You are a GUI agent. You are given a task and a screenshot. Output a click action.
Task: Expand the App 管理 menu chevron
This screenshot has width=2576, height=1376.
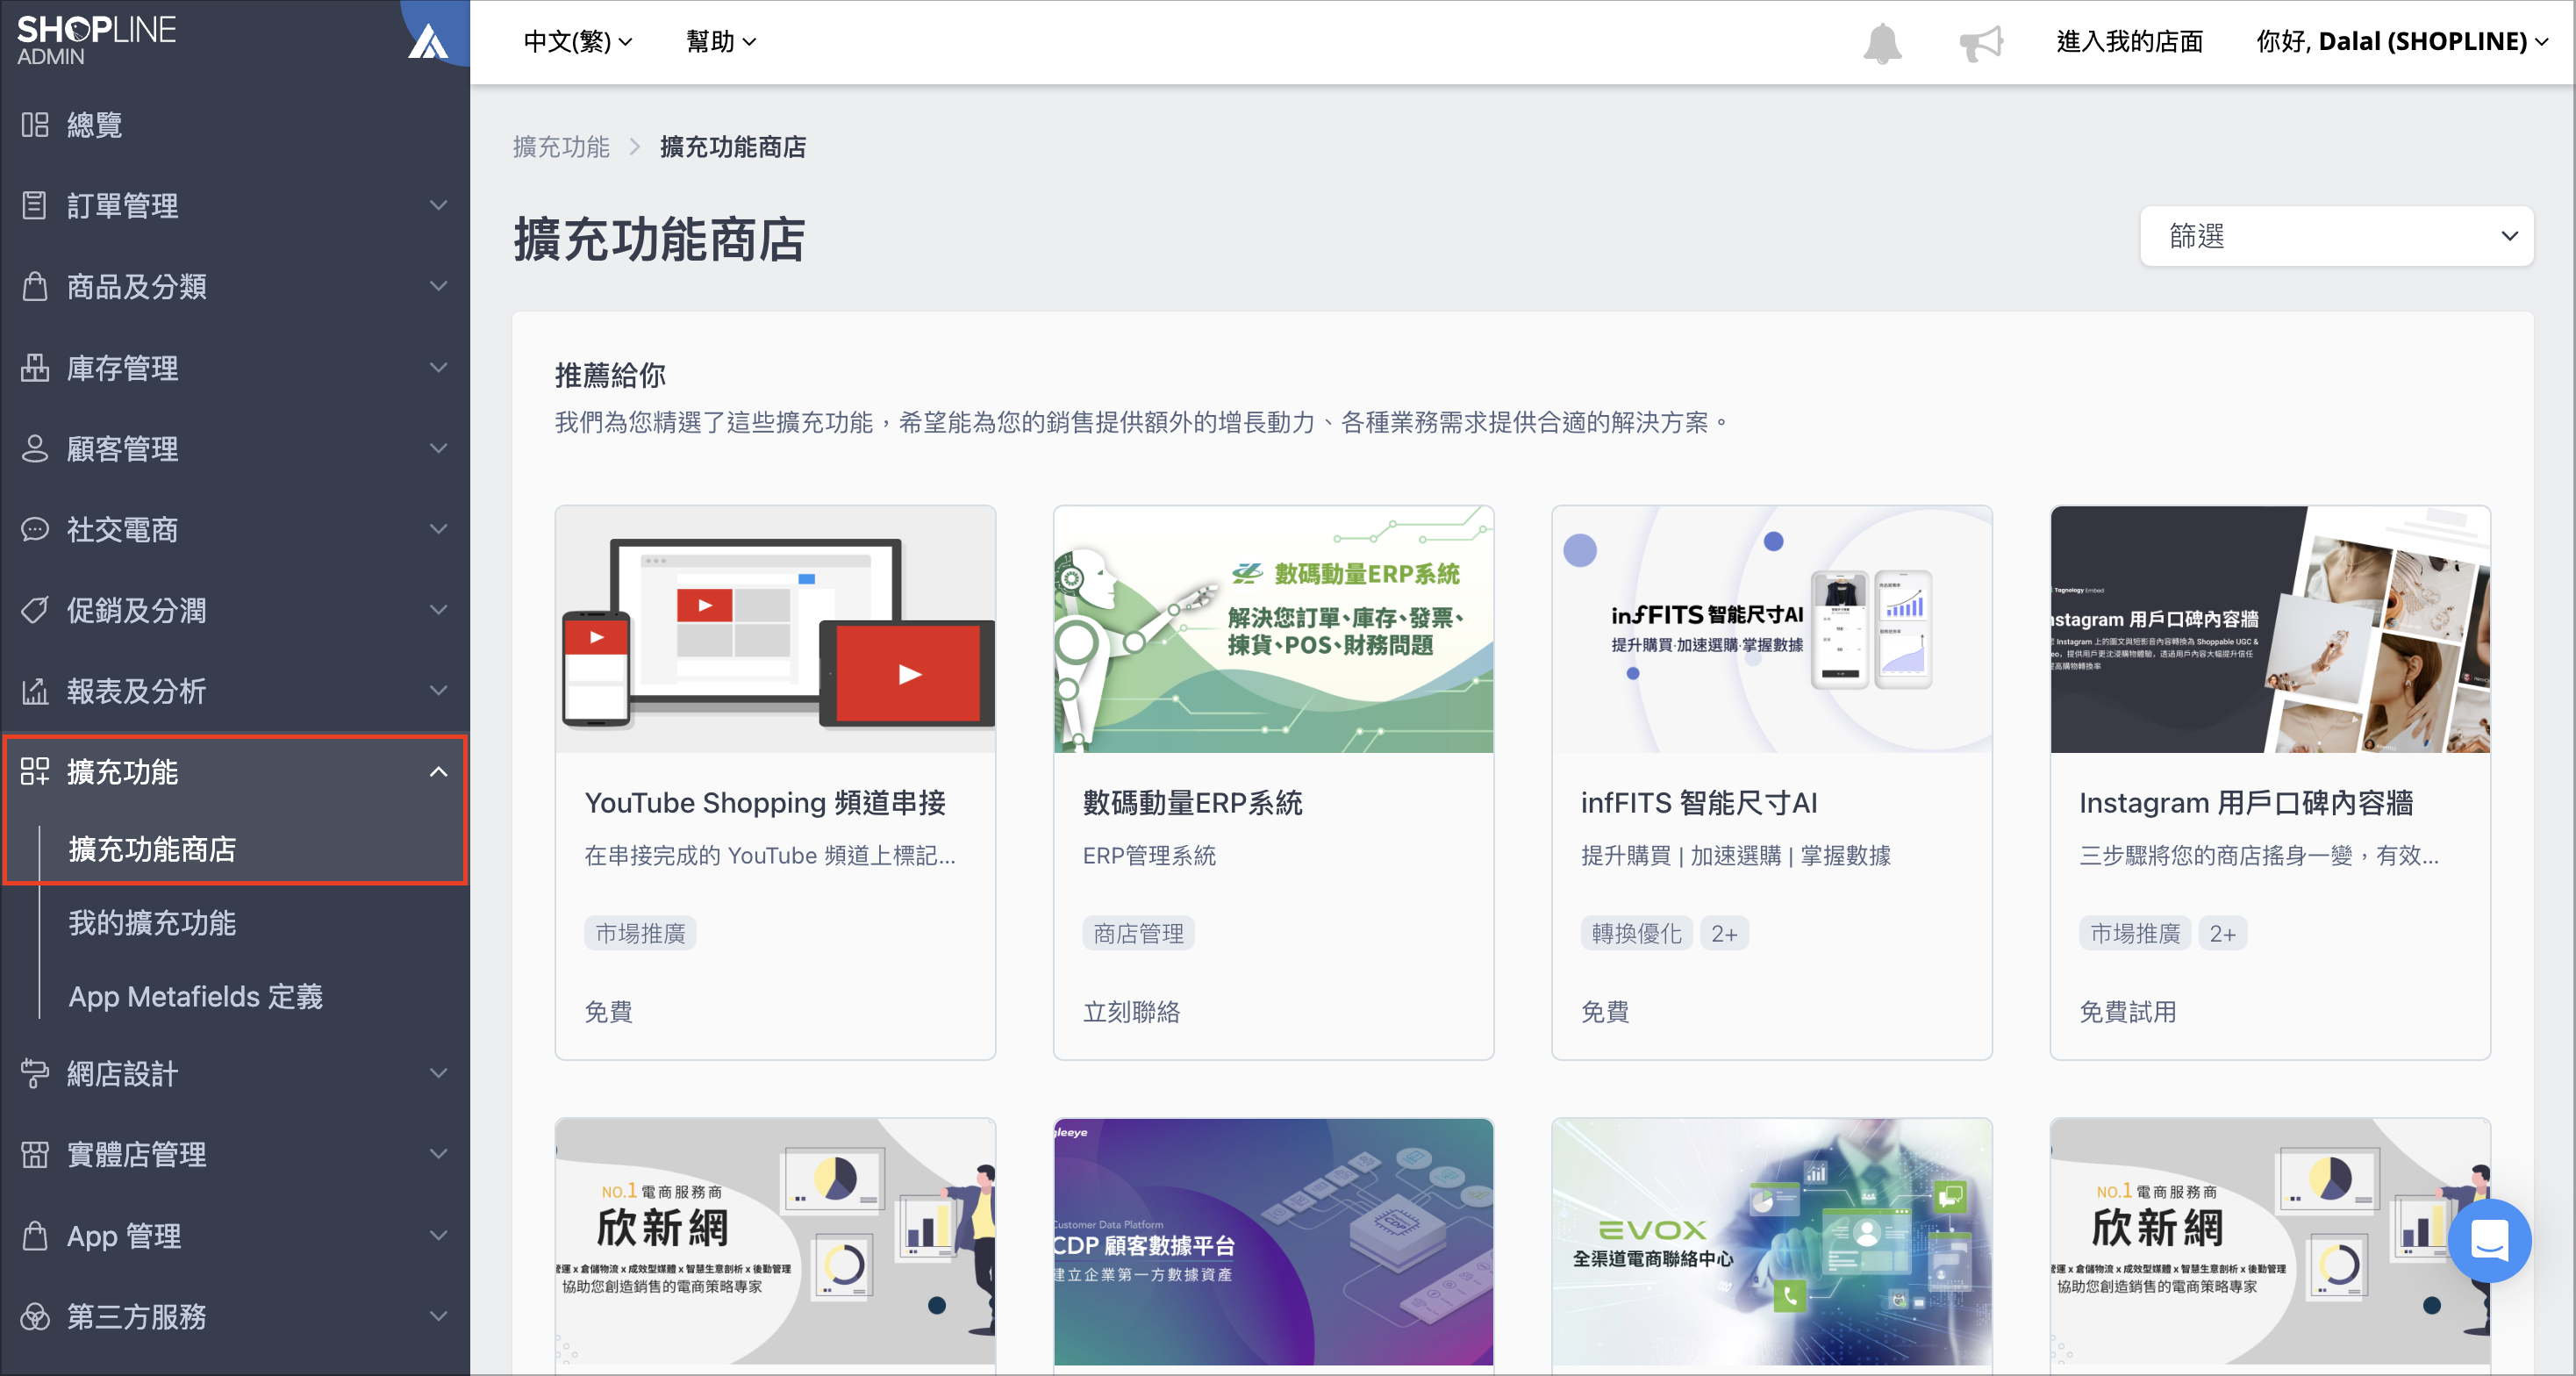click(x=438, y=1236)
